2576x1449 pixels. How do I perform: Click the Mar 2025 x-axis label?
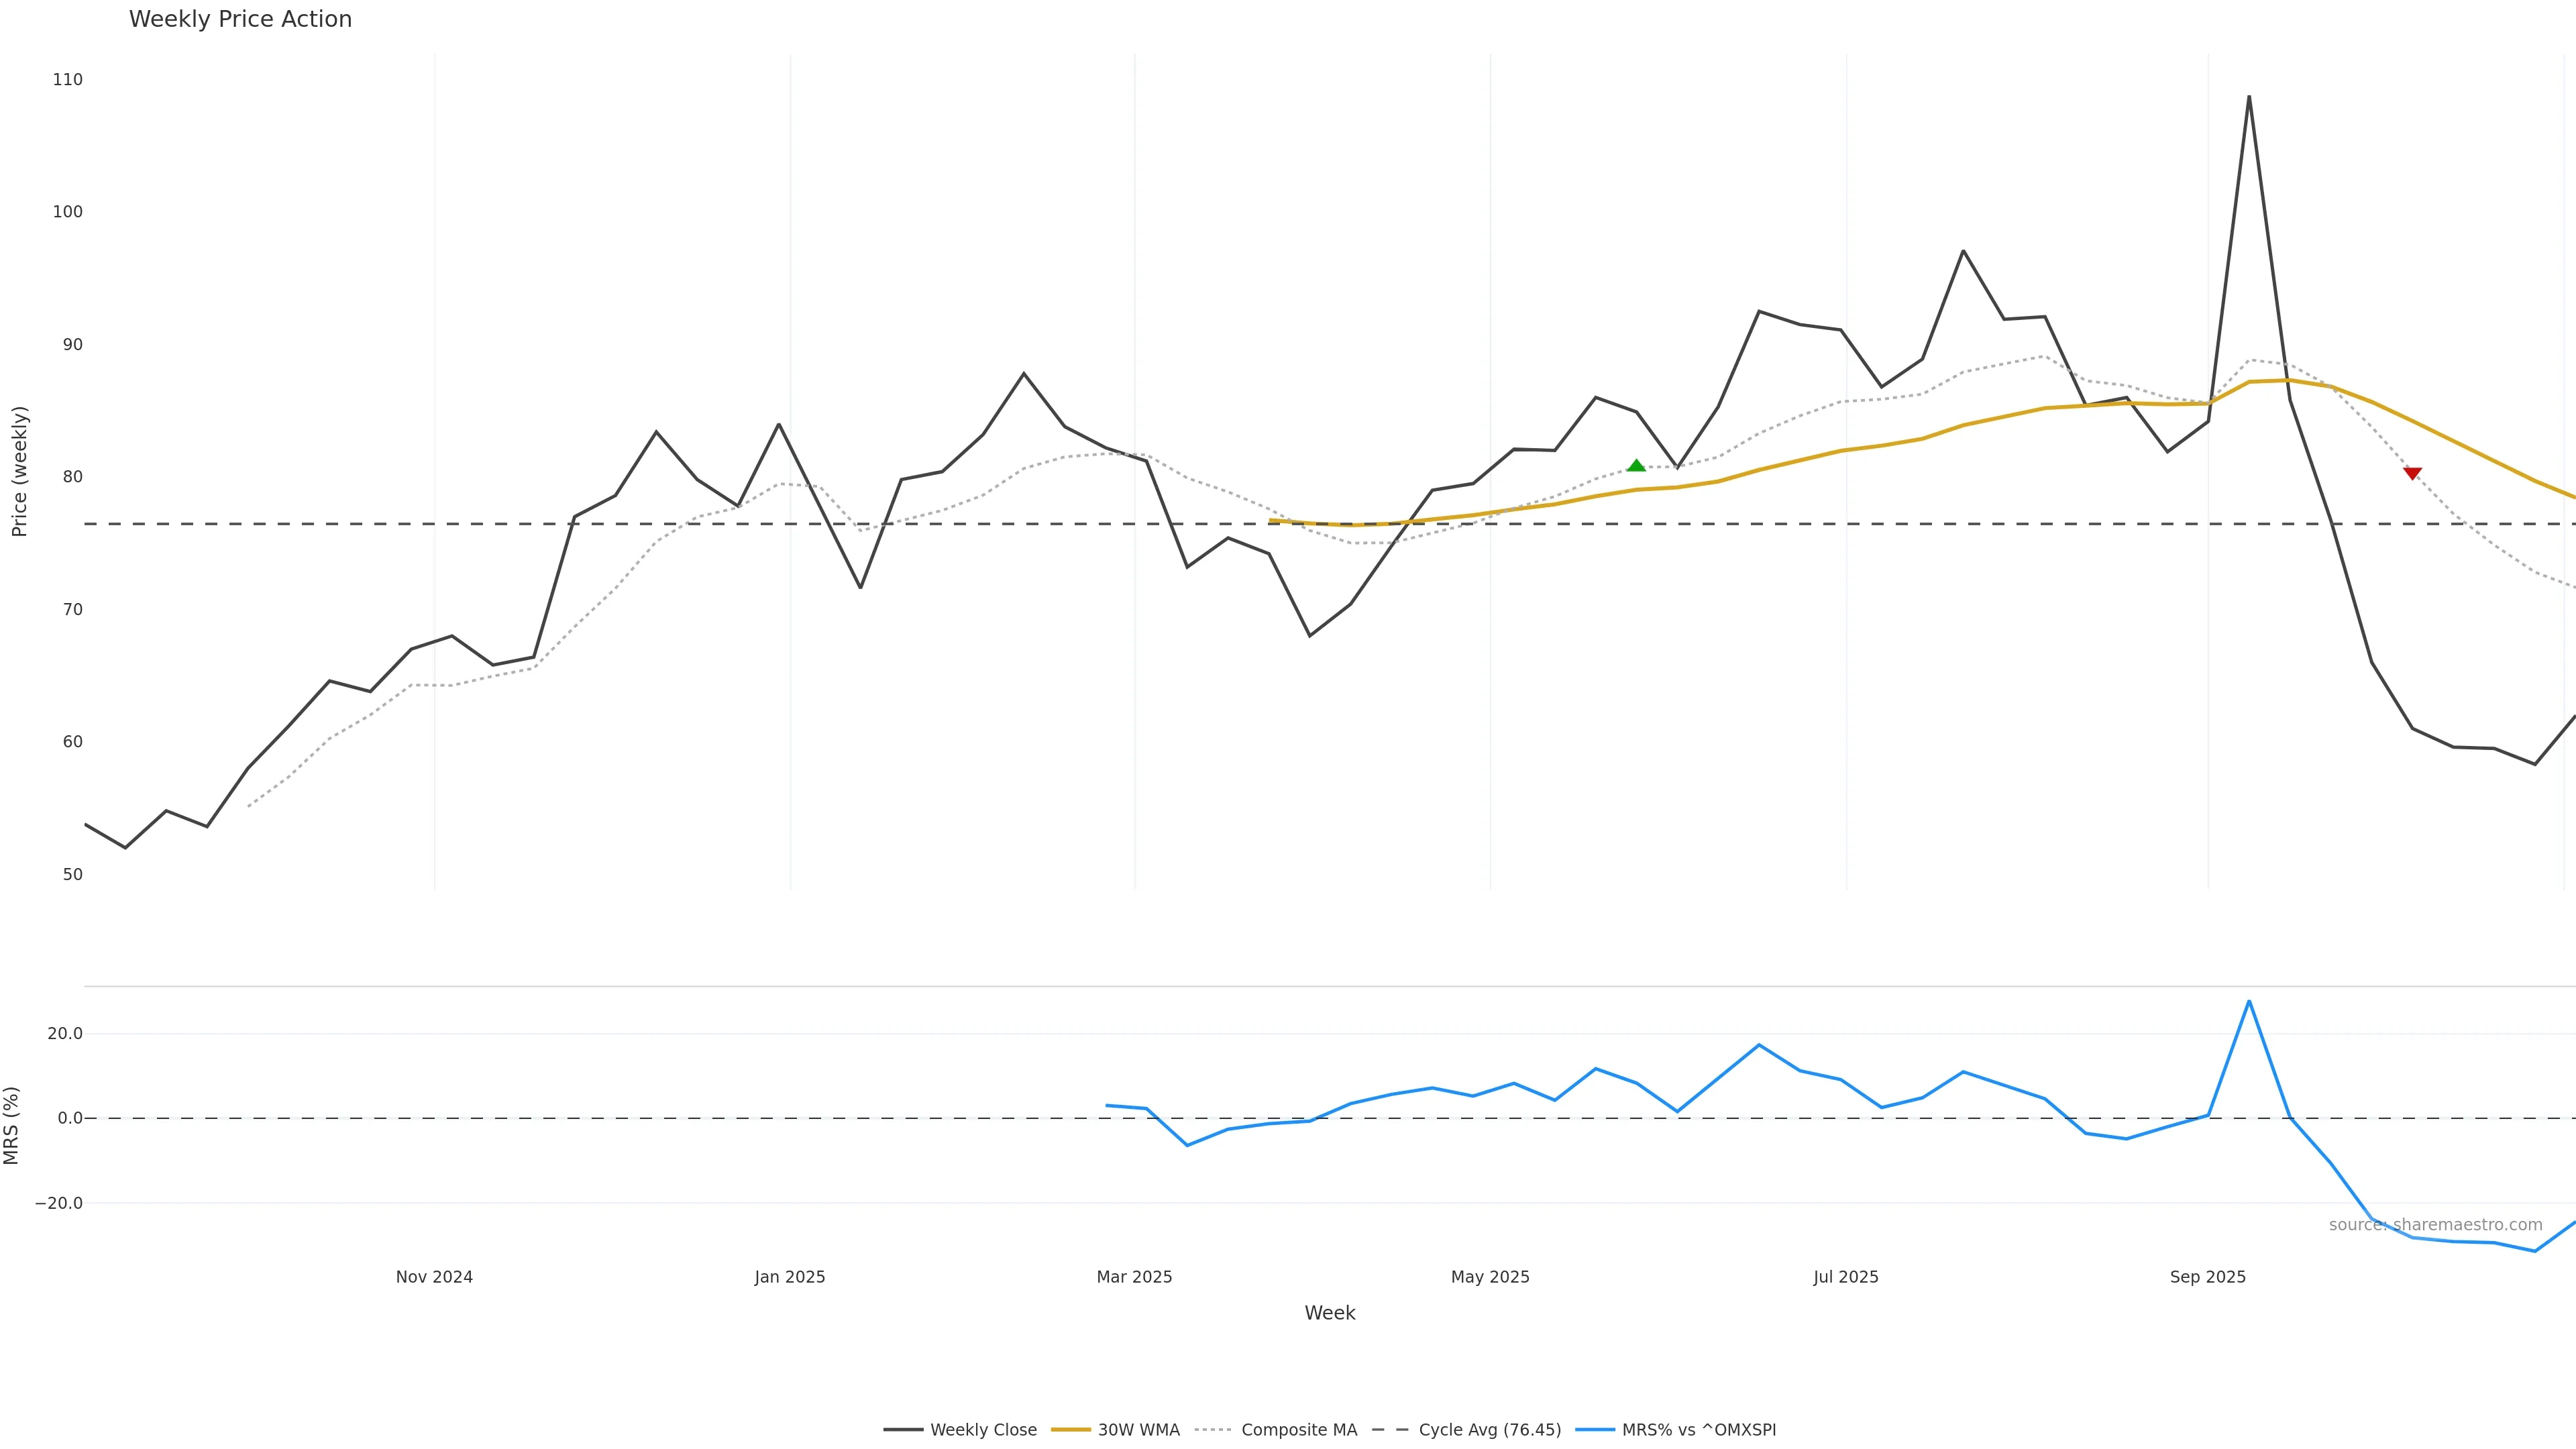tap(1134, 1277)
